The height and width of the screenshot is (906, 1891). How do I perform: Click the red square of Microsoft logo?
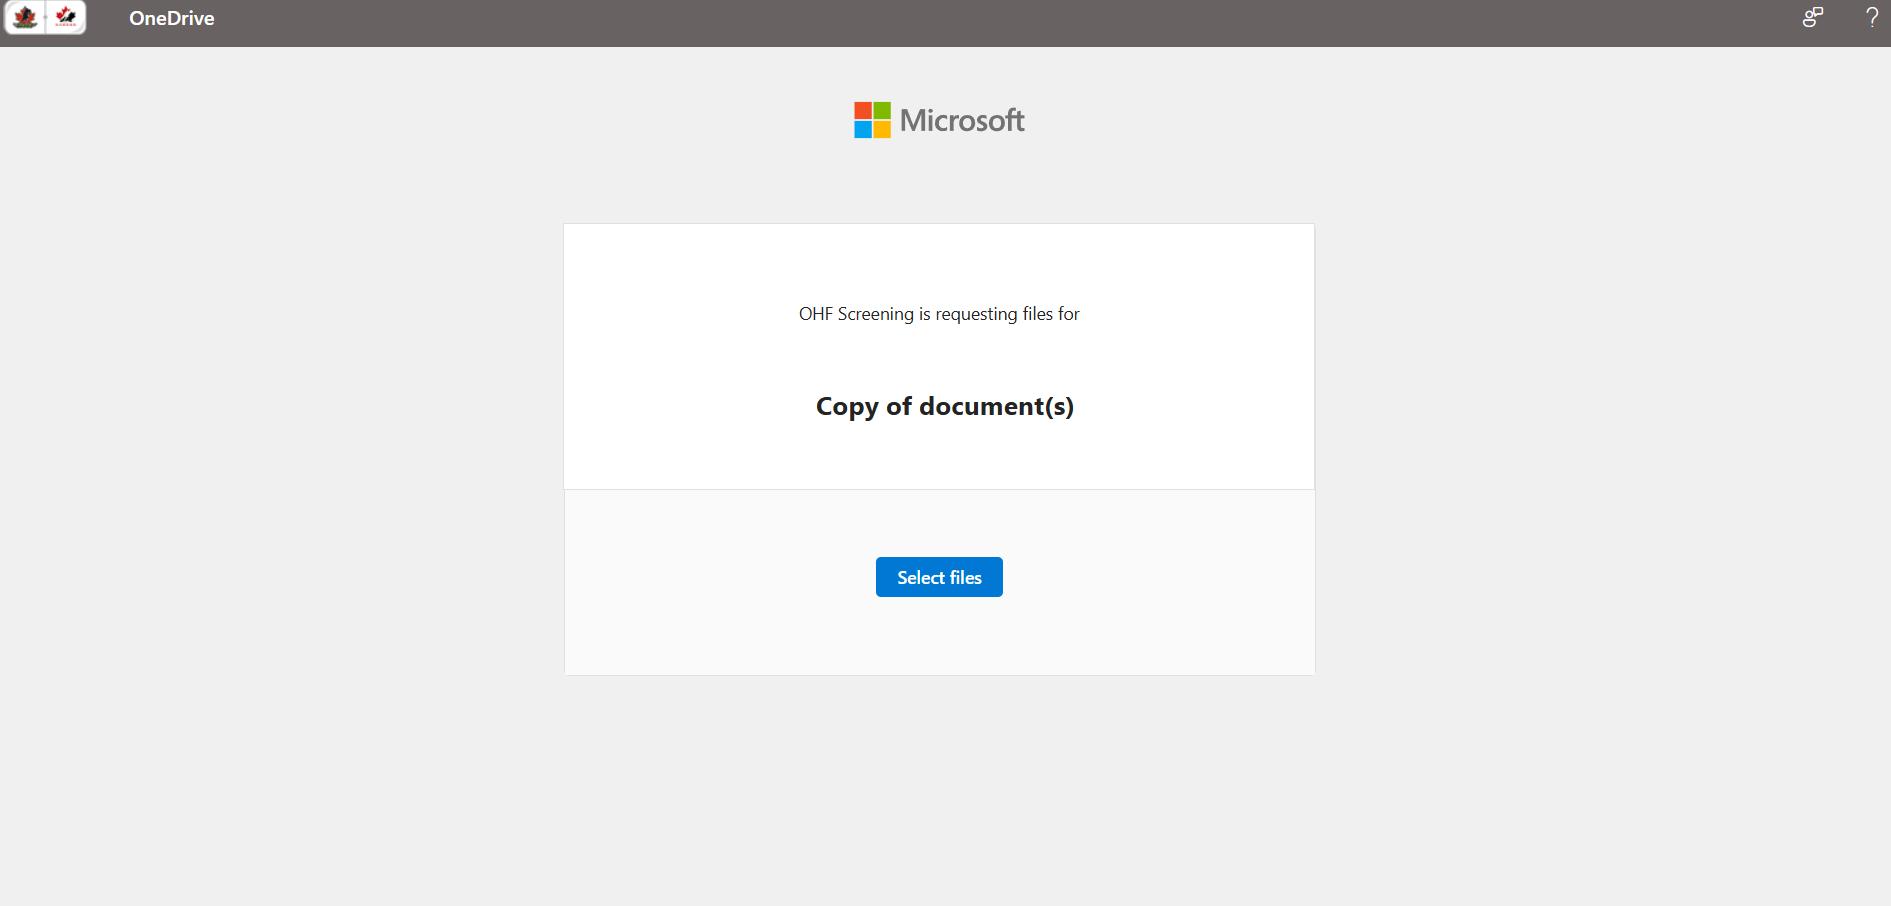(863, 110)
